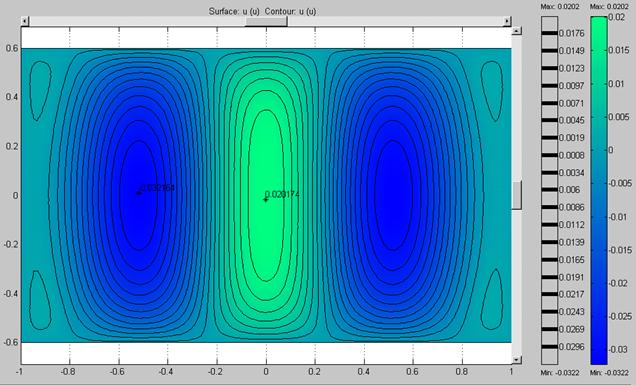Viewport: 636px width, 385px height.
Task: Click the 0.0176 contour legend bar
Action: pyautogui.click(x=550, y=33)
